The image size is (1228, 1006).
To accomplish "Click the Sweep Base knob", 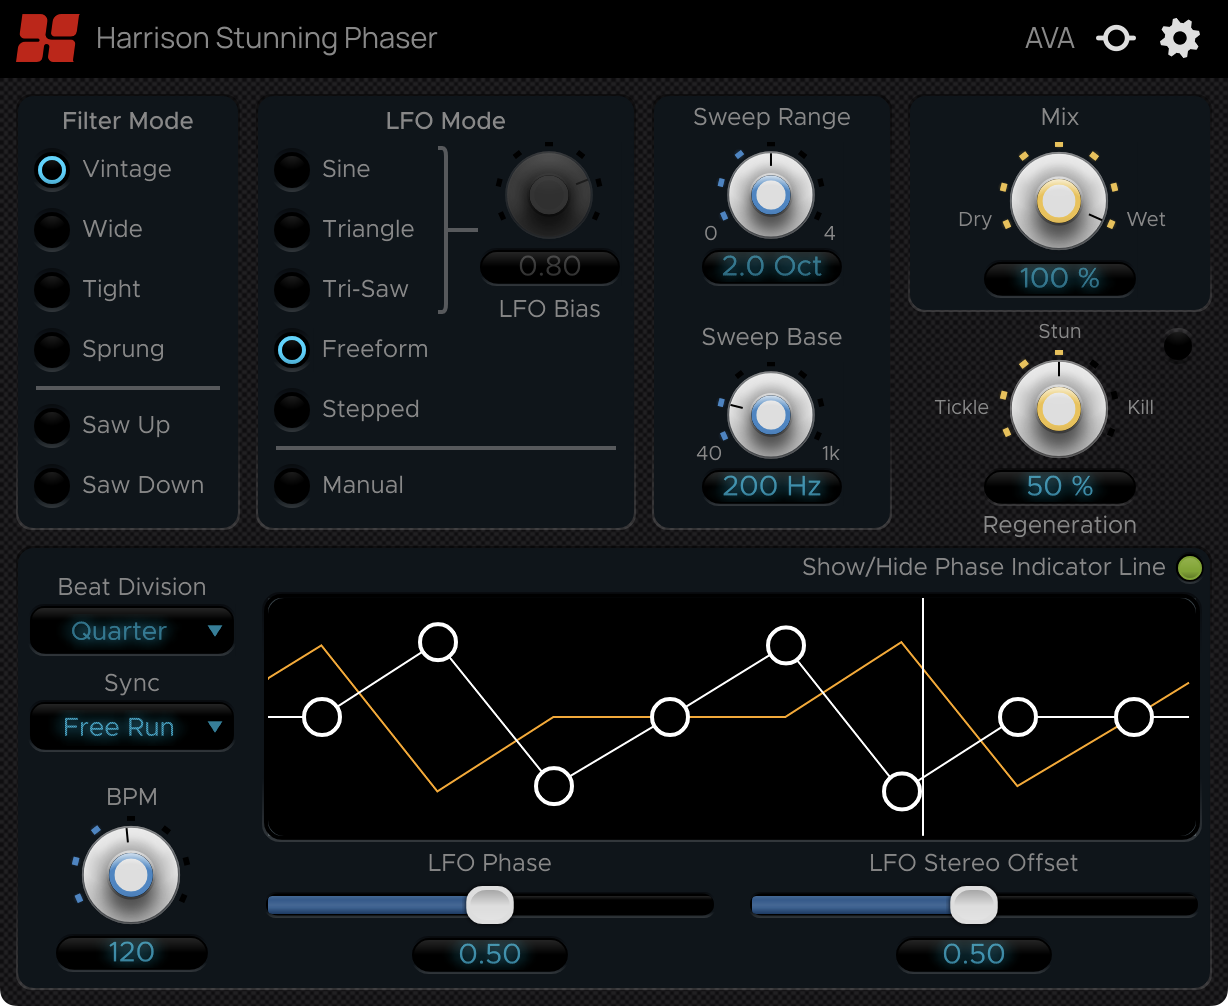I will tap(770, 414).
